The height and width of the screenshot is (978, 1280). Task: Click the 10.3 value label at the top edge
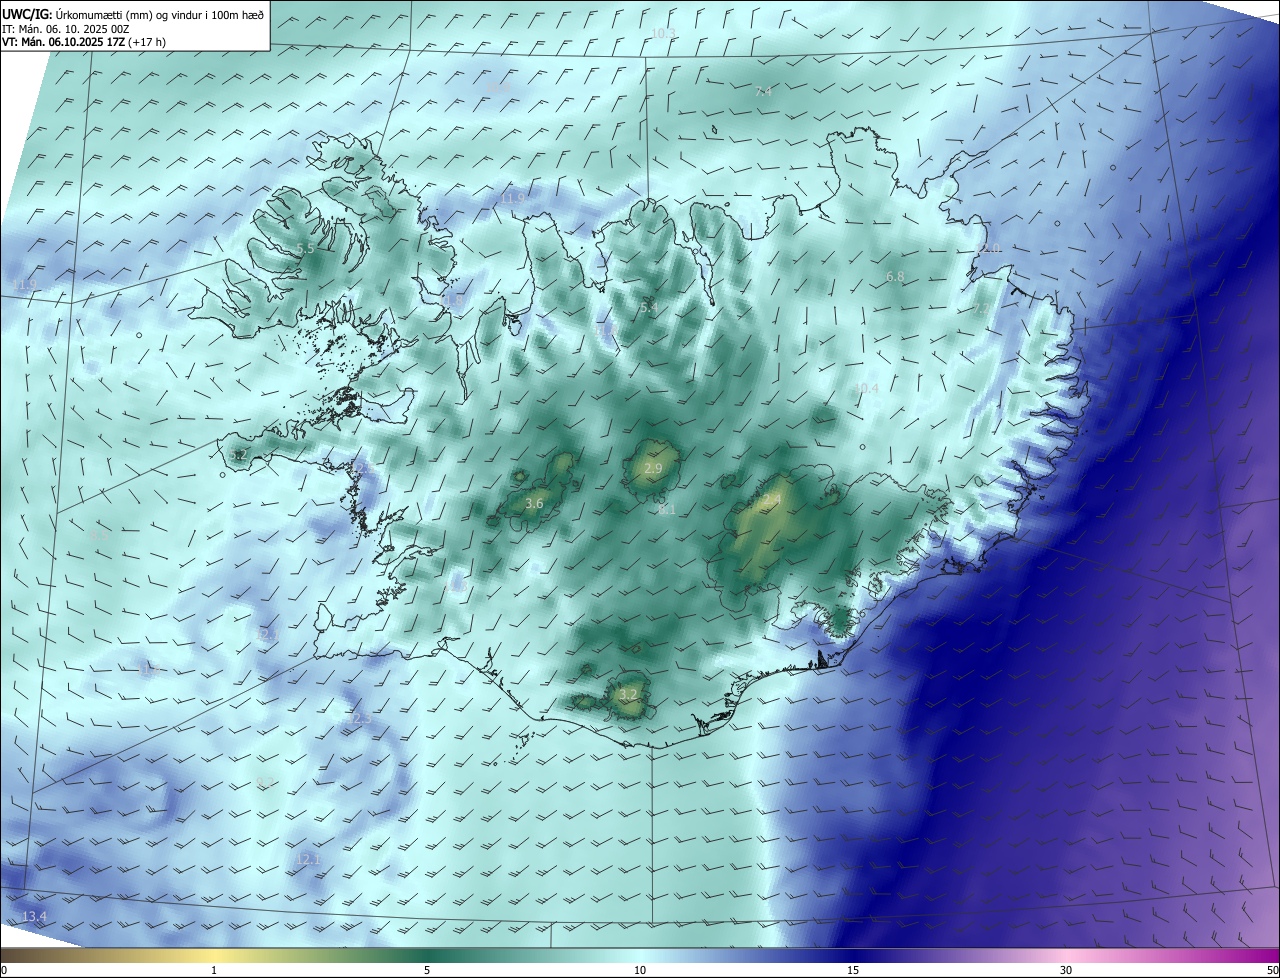coord(664,34)
